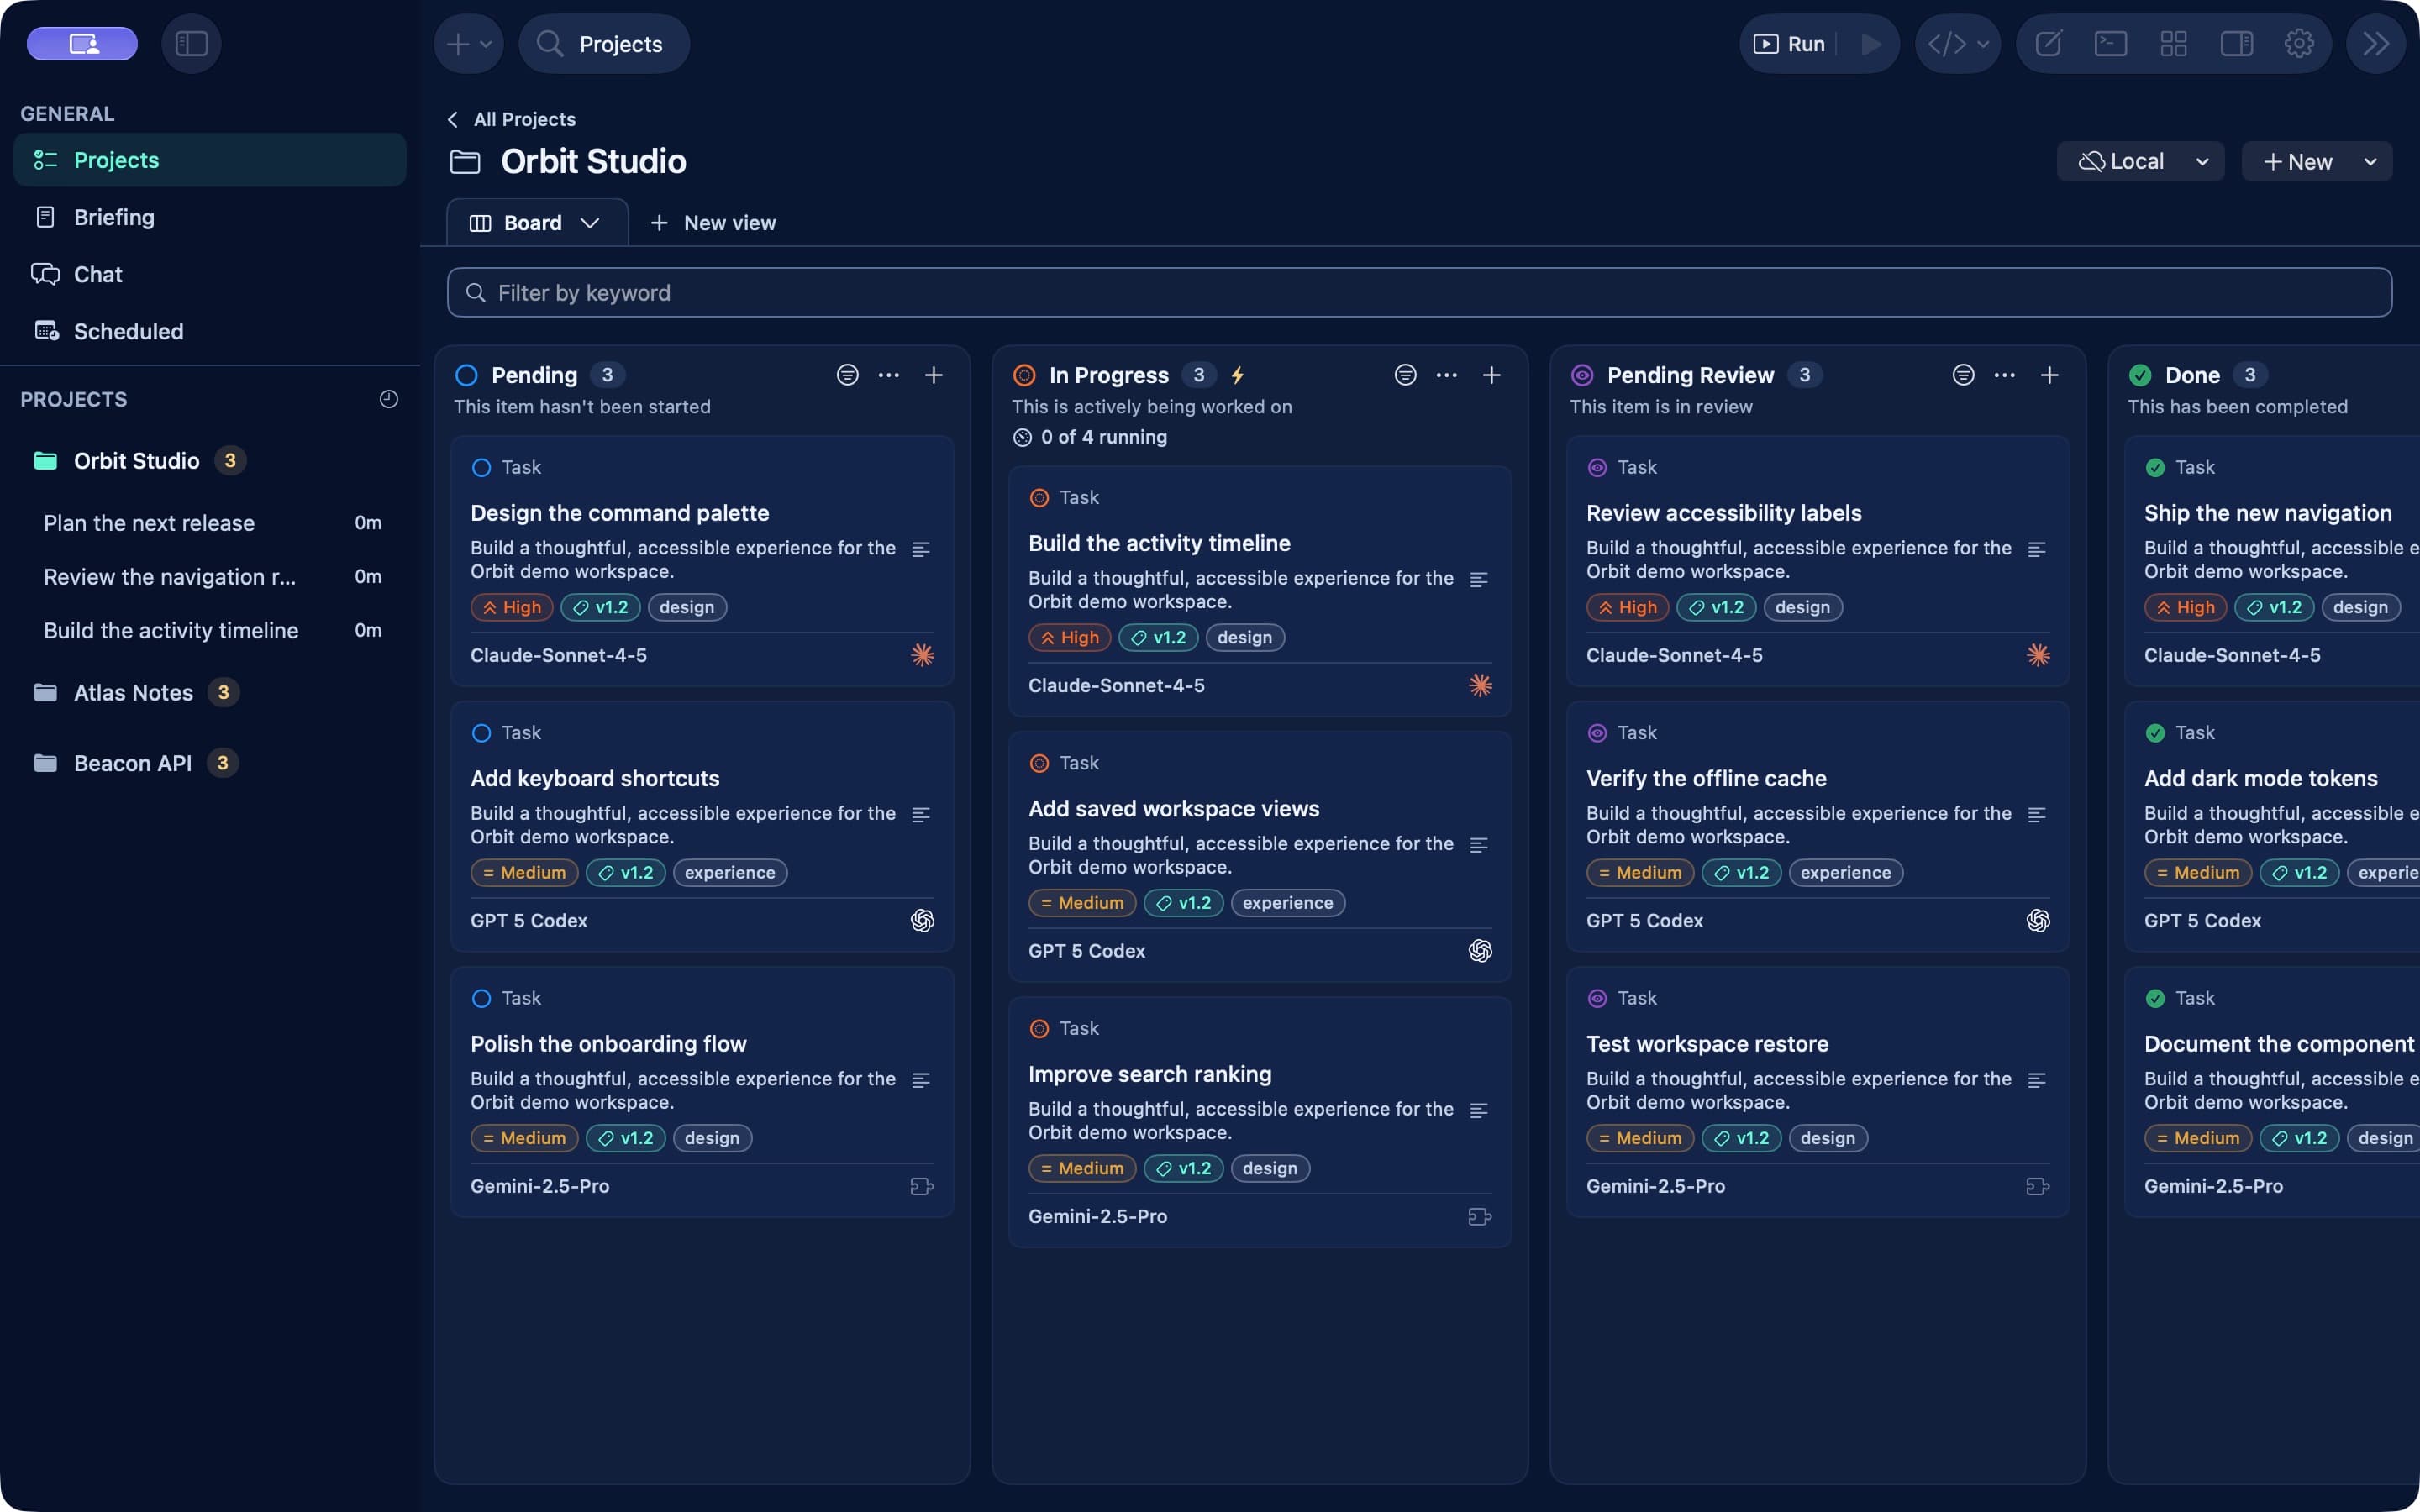Image resolution: width=2420 pixels, height=1512 pixels.
Task: Toggle done checkmark on Ship the new navigation
Action: [x=2155, y=467]
